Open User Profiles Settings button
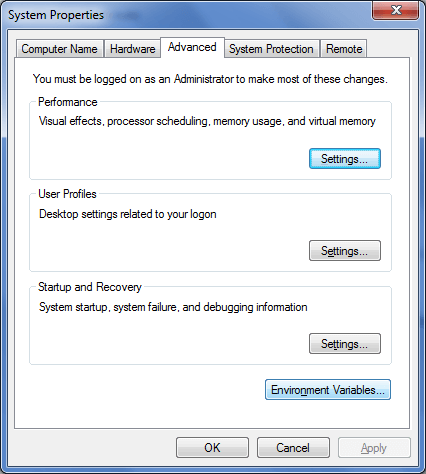The height and width of the screenshot is (474, 426). (x=345, y=251)
